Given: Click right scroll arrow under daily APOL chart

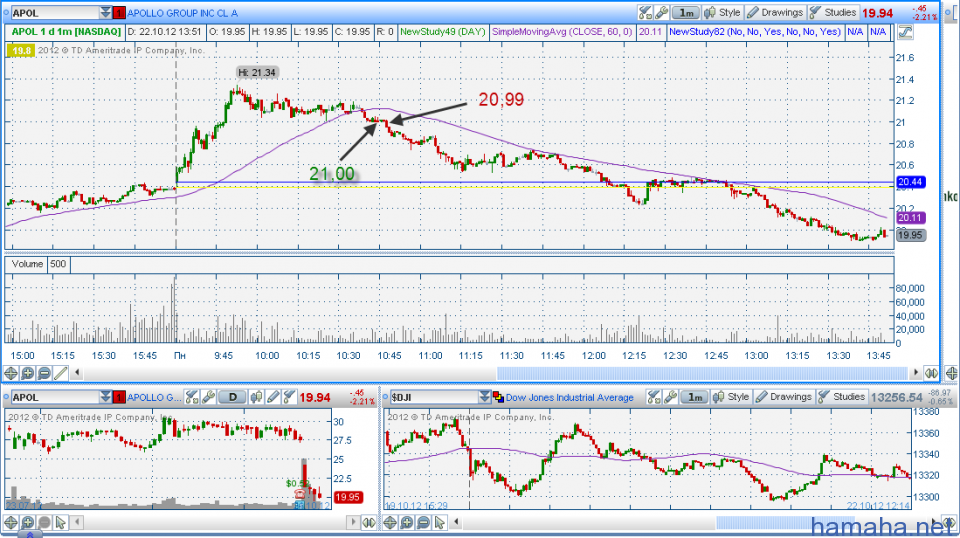Looking at the screenshot, I should (353, 522).
